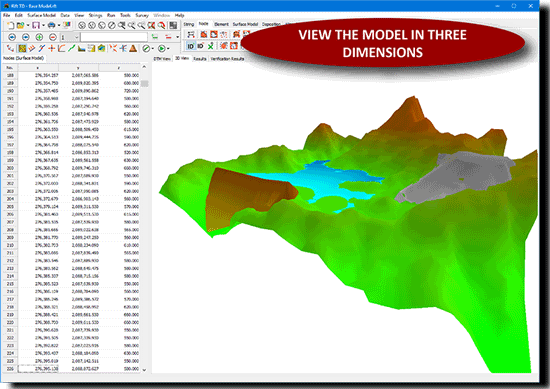The height and width of the screenshot is (389, 550).
Task: Open the Surface Model menu
Action: coord(41,15)
